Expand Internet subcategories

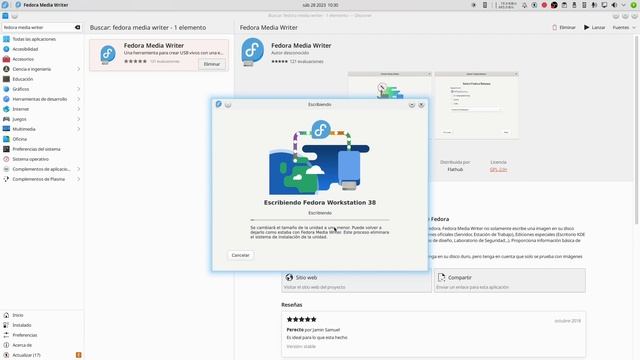(78, 109)
